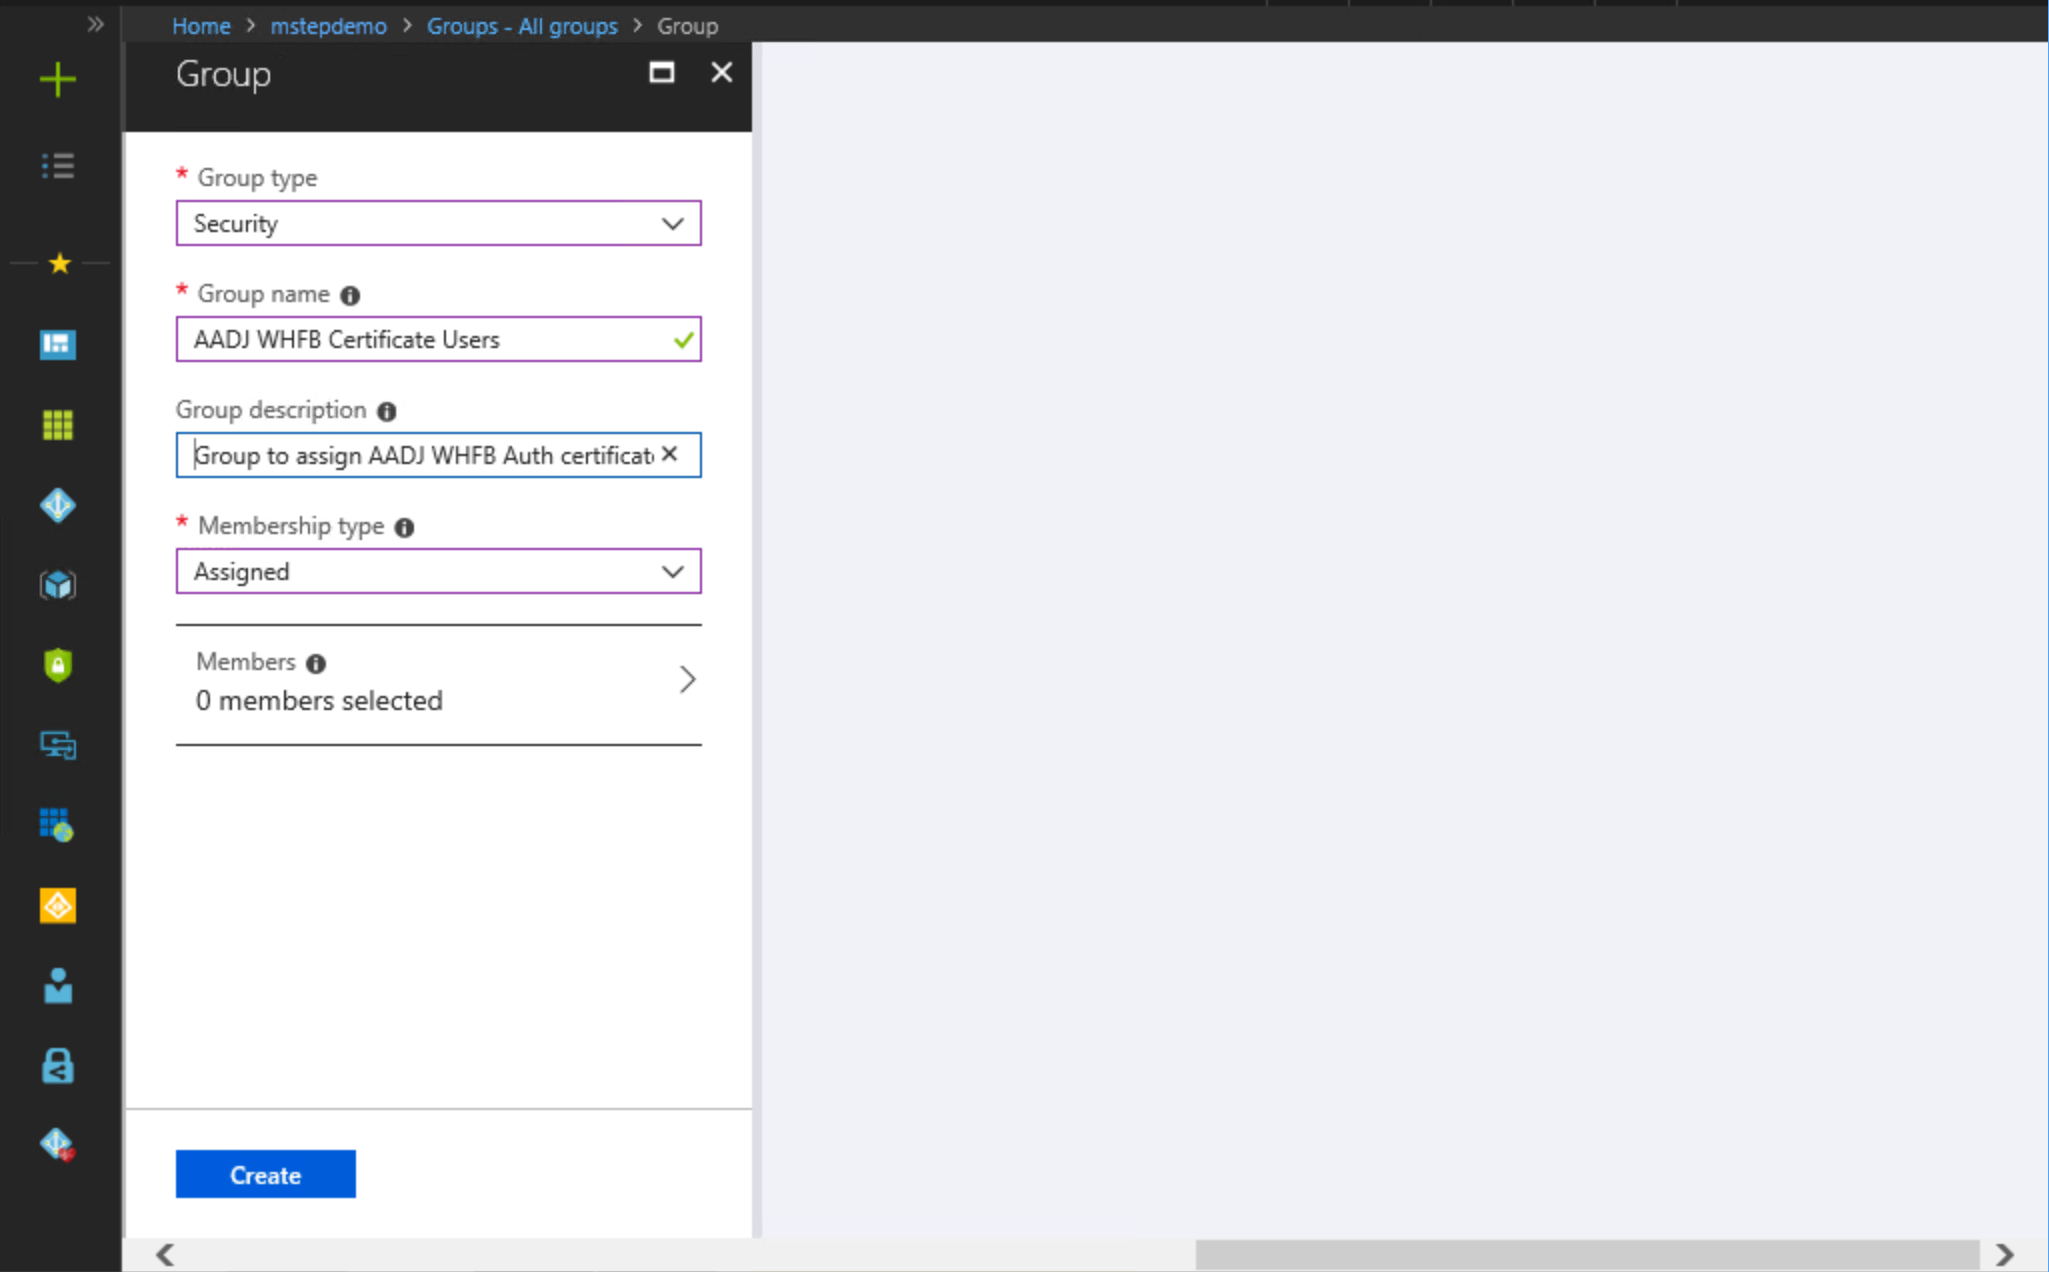Viewport: 2049px width, 1272px height.
Task: Navigate to Groups - All groups breadcrumb
Action: [522, 26]
